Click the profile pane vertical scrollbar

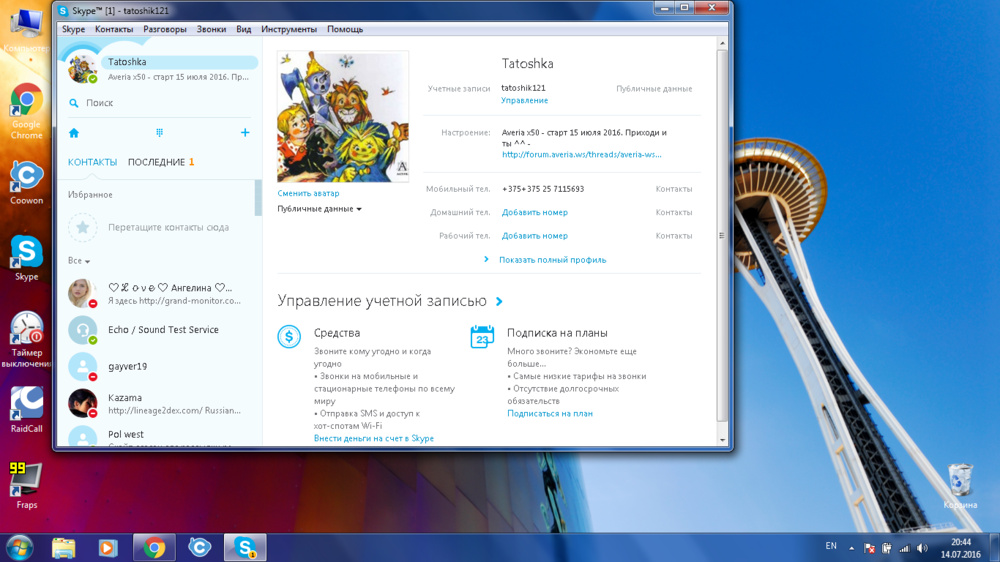[x=722, y=236]
